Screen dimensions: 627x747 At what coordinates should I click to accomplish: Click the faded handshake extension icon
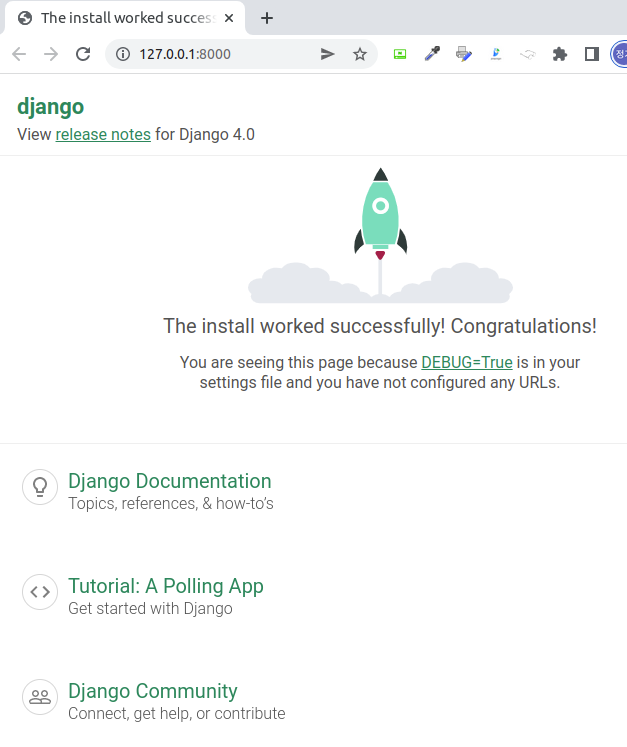[528, 55]
